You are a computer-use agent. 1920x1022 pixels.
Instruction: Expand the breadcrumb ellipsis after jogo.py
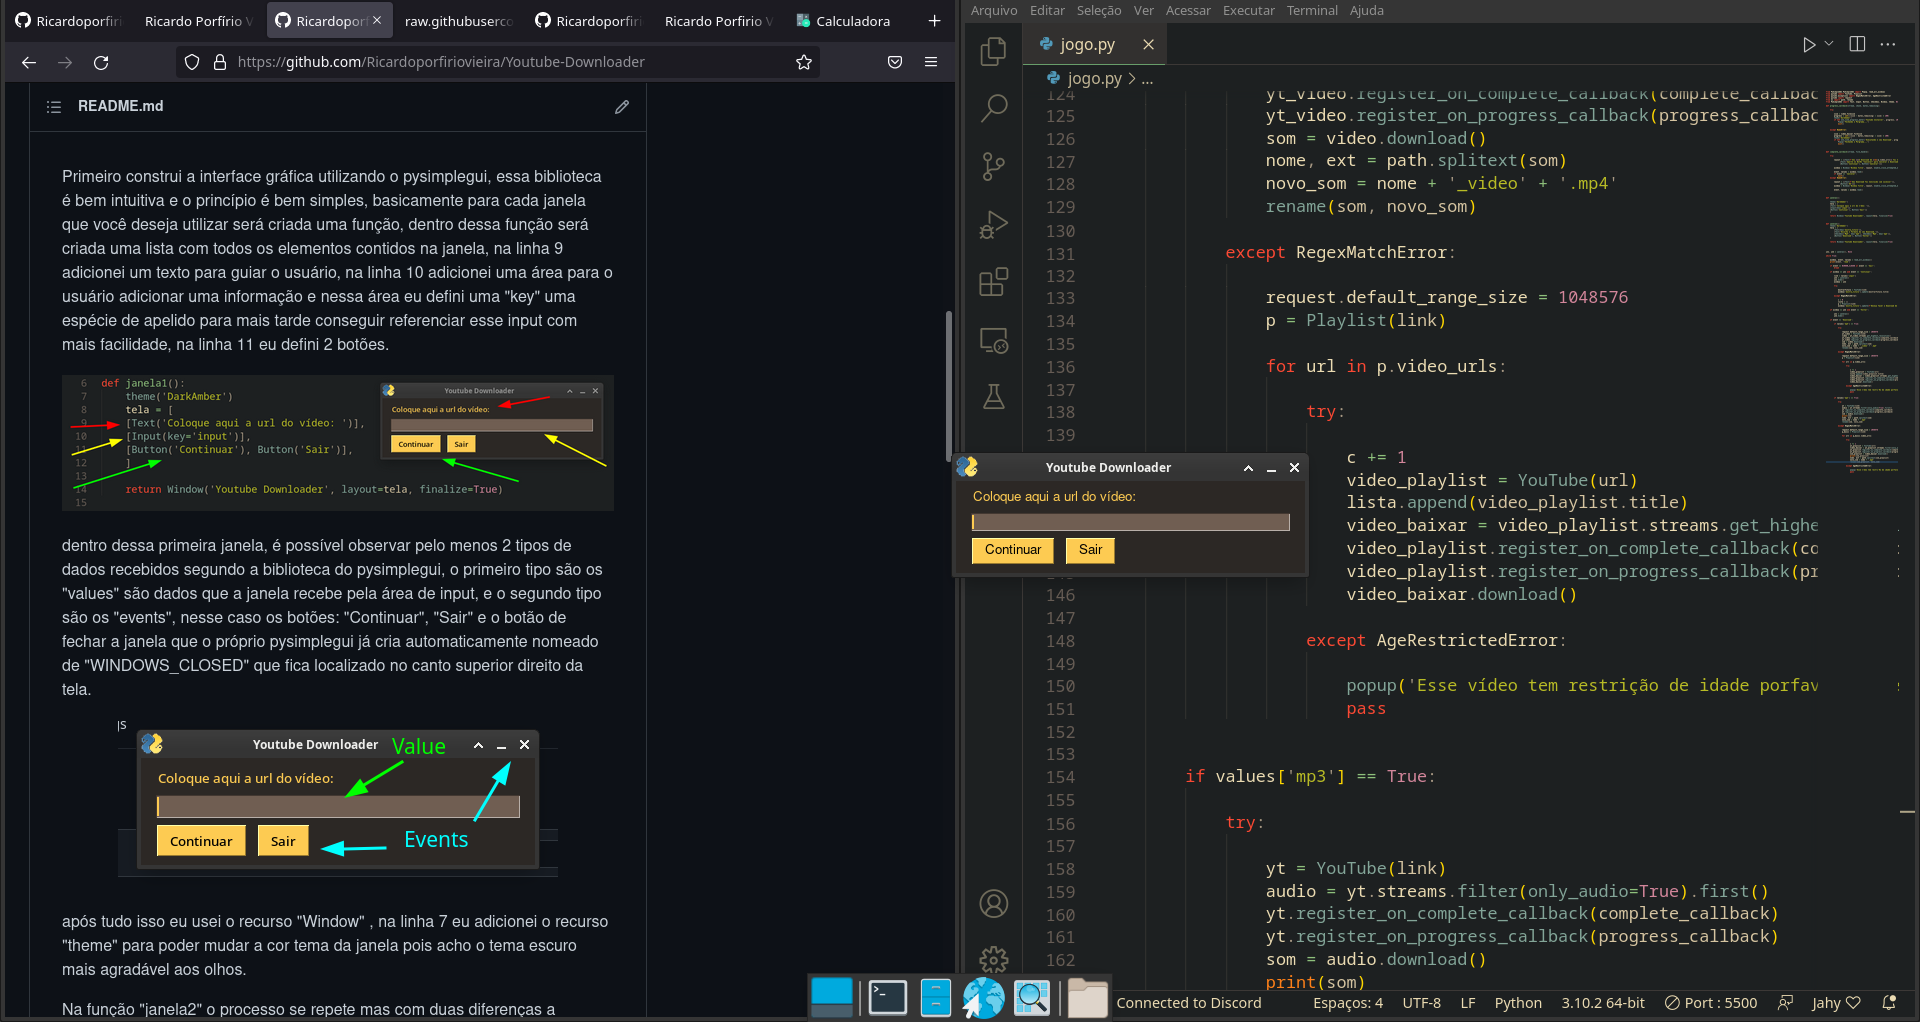click(x=1147, y=78)
